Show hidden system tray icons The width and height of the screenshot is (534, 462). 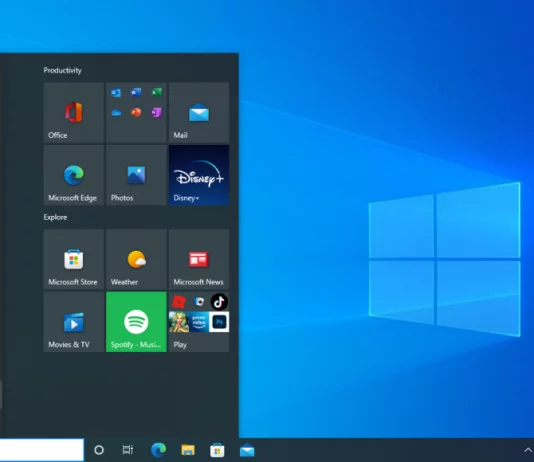tap(528, 450)
